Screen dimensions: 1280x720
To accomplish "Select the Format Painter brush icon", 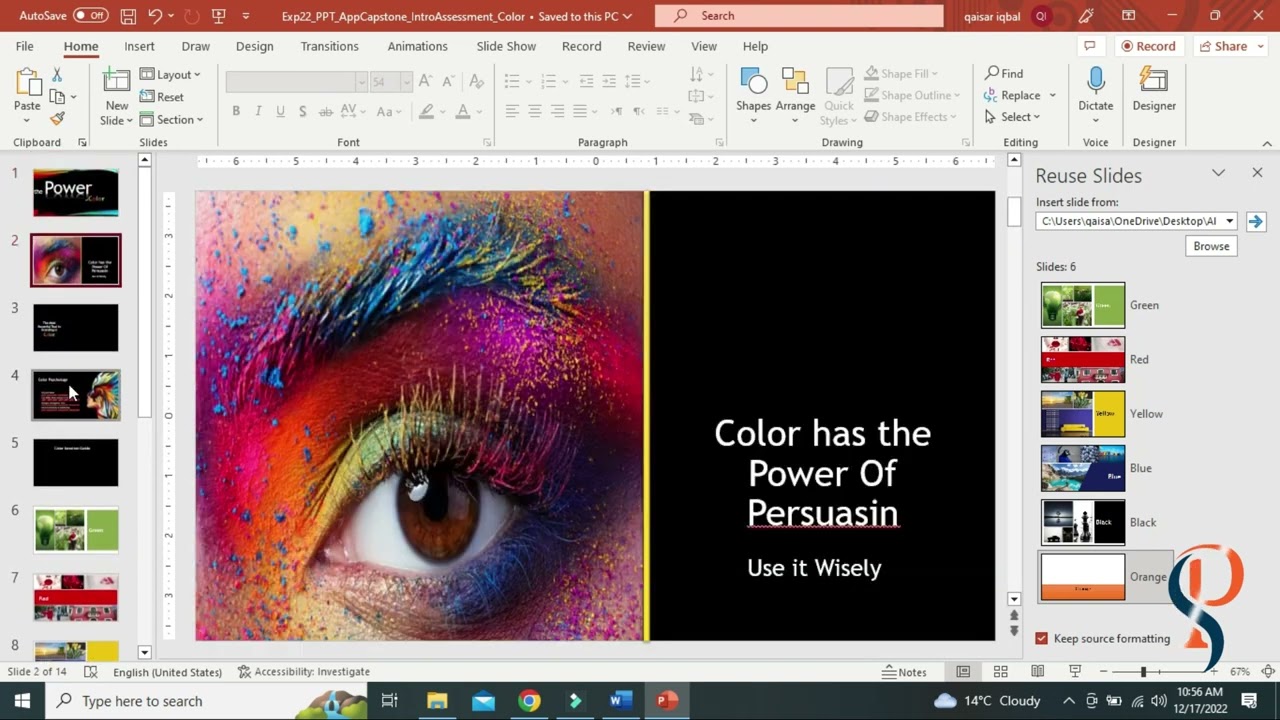I will pos(57,118).
